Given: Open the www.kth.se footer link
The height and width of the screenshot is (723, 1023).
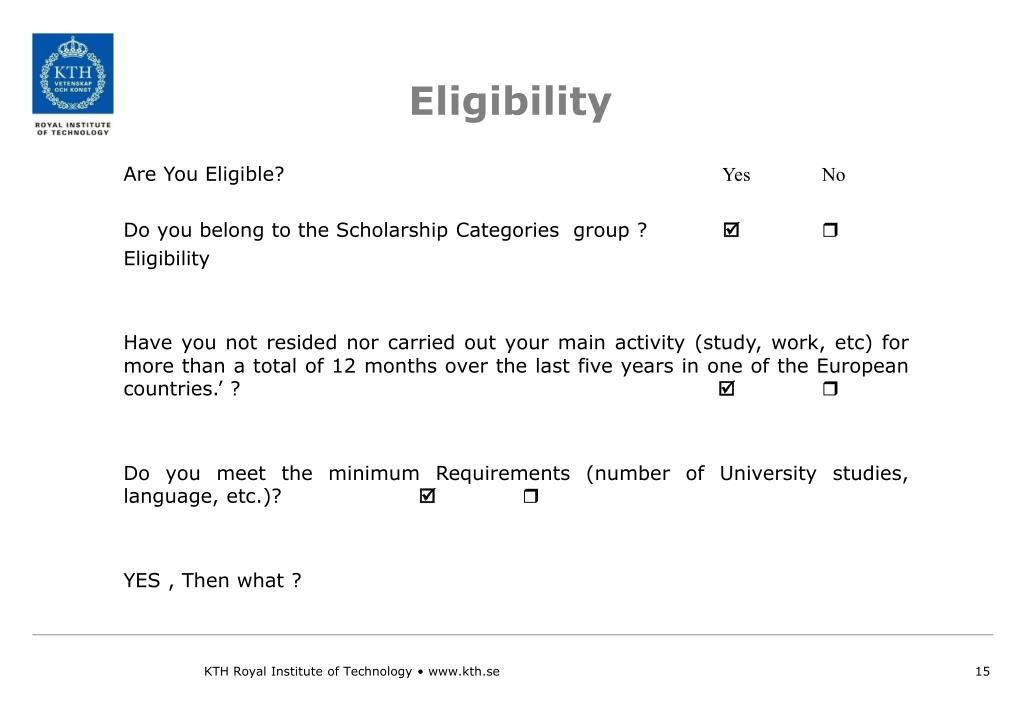Looking at the screenshot, I should pos(463,671).
